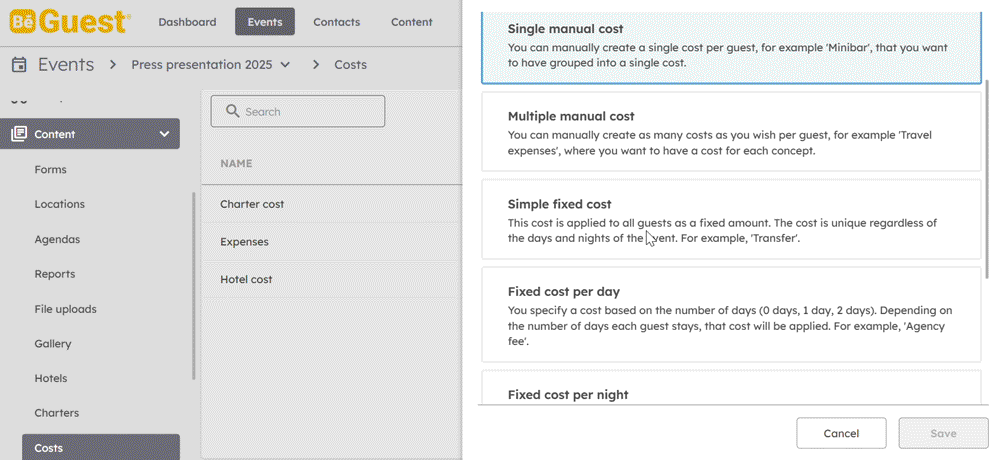Select the Expenses row
This screenshot has width=1000, height=460.
point(332,242)
